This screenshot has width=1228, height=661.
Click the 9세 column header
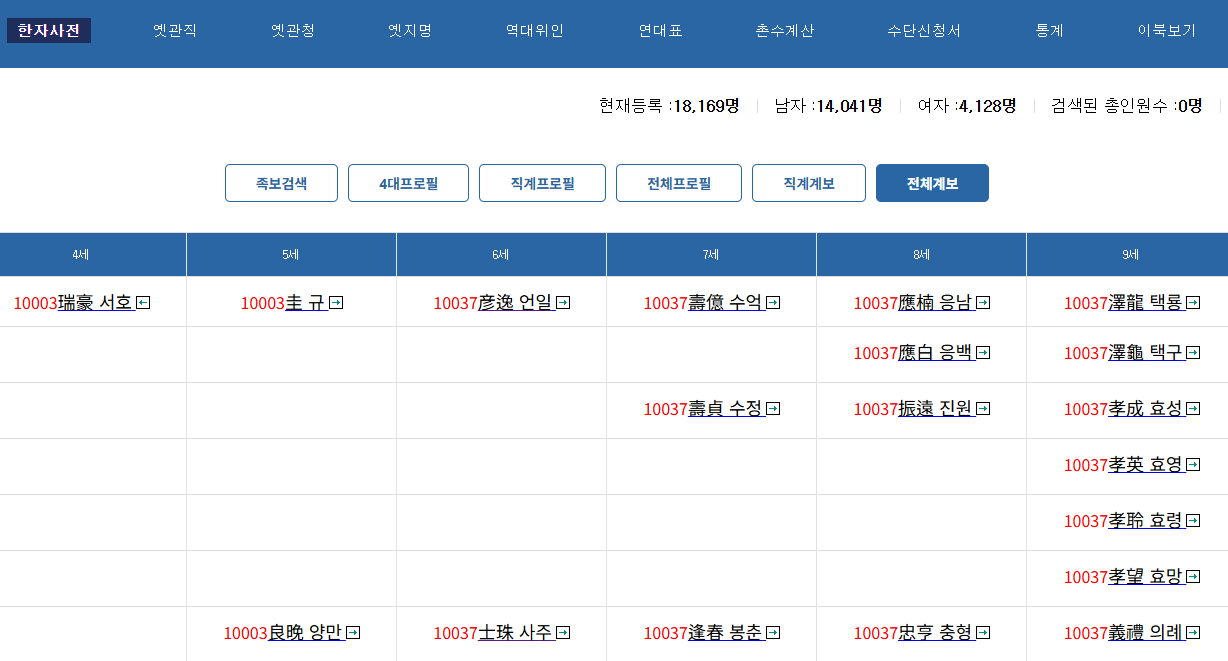pyautogui.click(x=1127, y=255)
